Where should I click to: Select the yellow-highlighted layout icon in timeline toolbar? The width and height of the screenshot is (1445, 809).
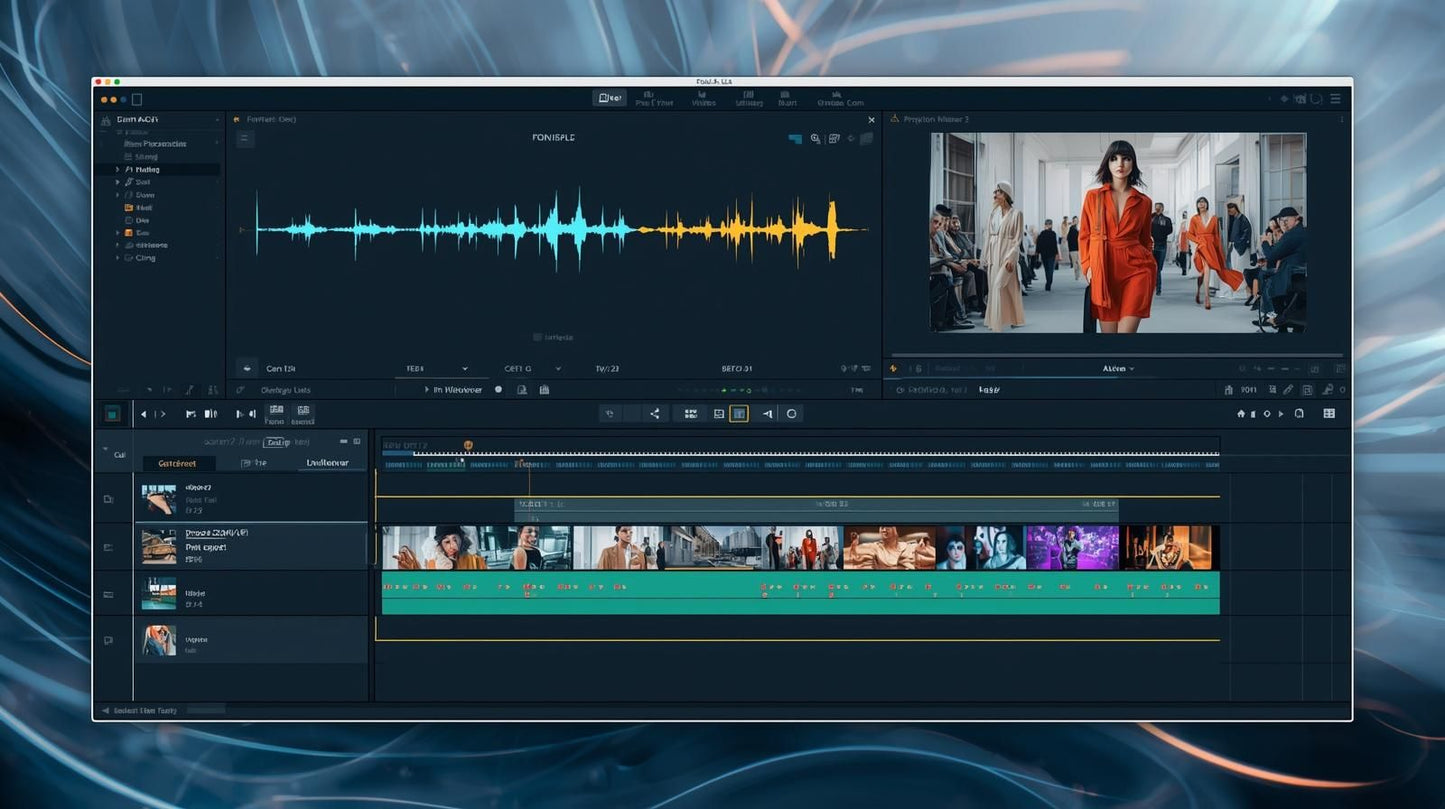pyautogui.click(x=739, y=413)
